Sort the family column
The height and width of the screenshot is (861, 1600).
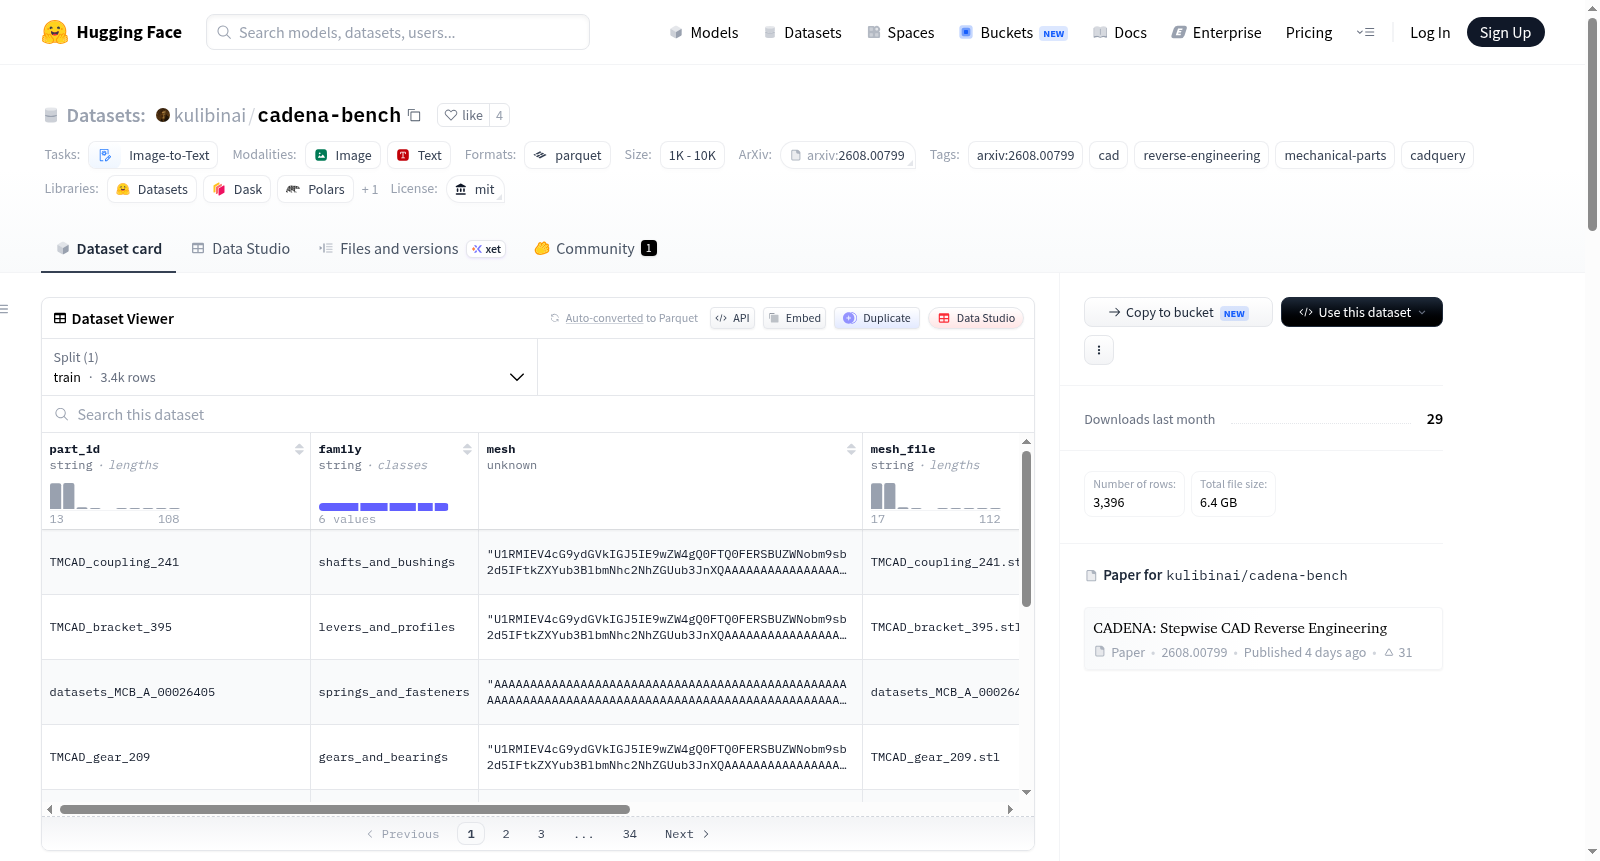click(467, 449)
